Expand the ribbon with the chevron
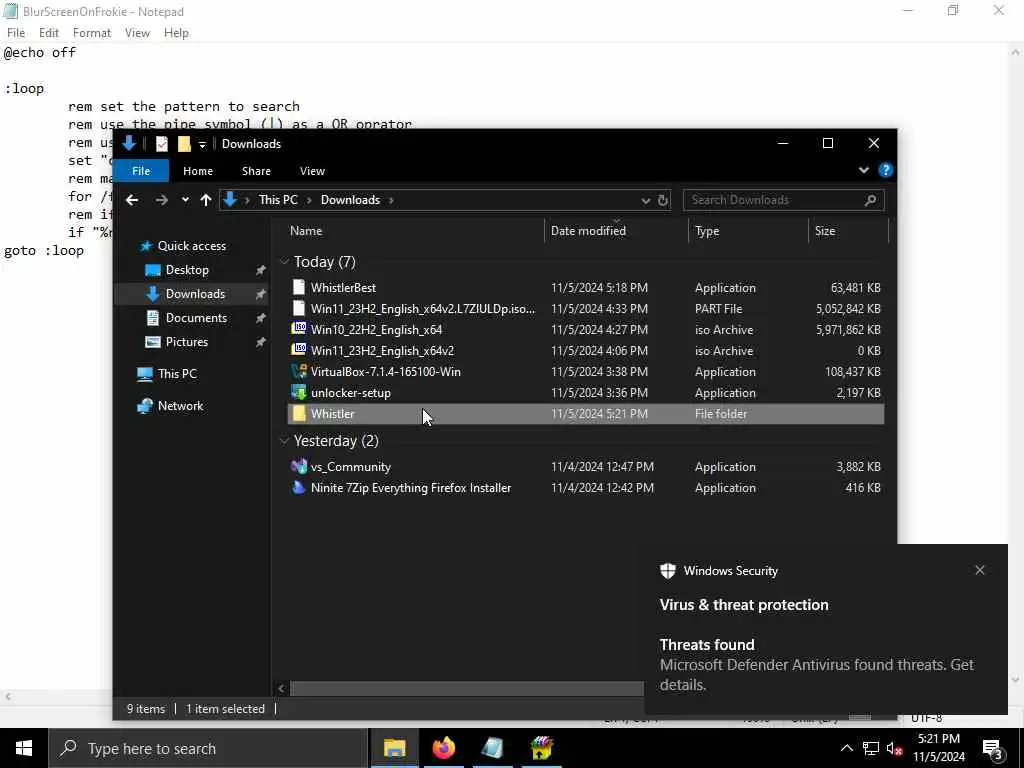Viewport: 1024px width, 768px height. pos(864,170)
